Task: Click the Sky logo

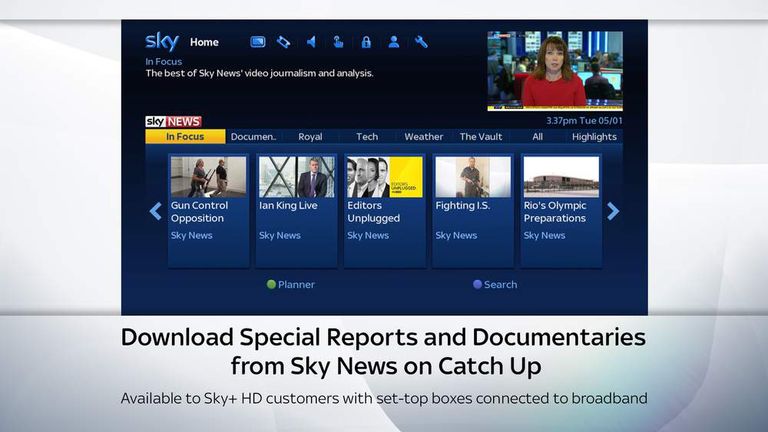Action: pyautogui.click(x=162, y=42)
